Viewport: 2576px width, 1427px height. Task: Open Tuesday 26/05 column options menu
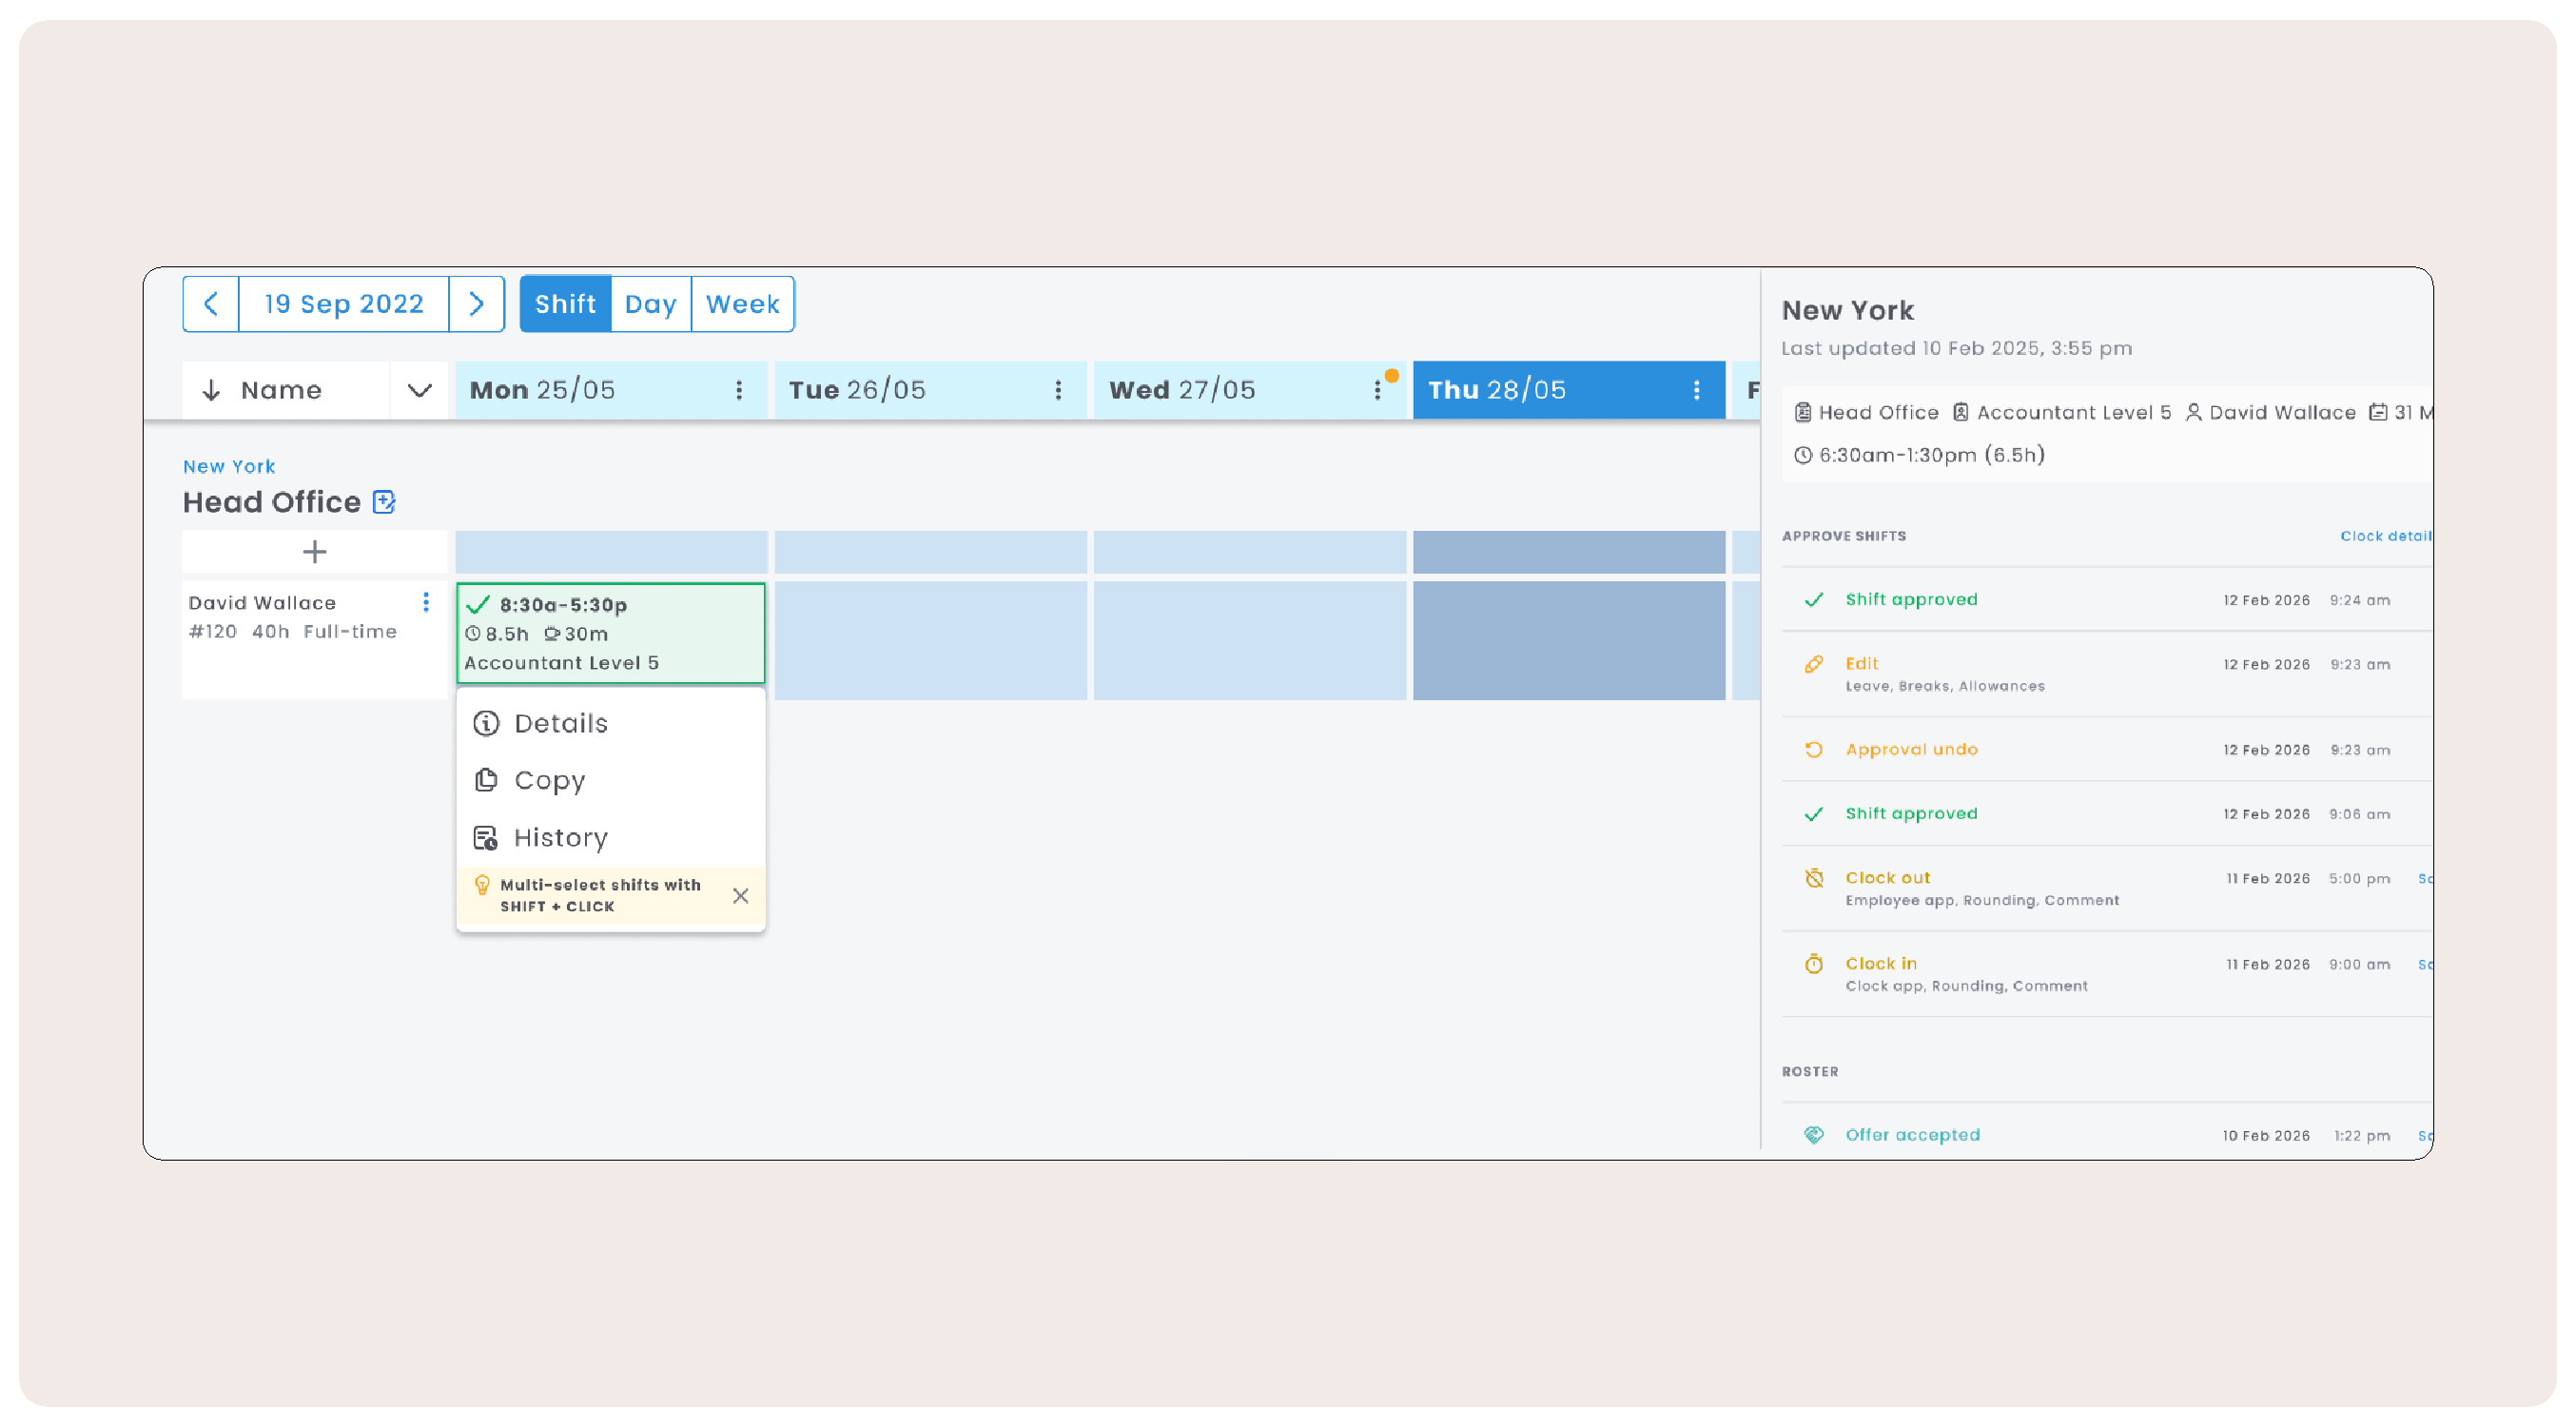1058,390
